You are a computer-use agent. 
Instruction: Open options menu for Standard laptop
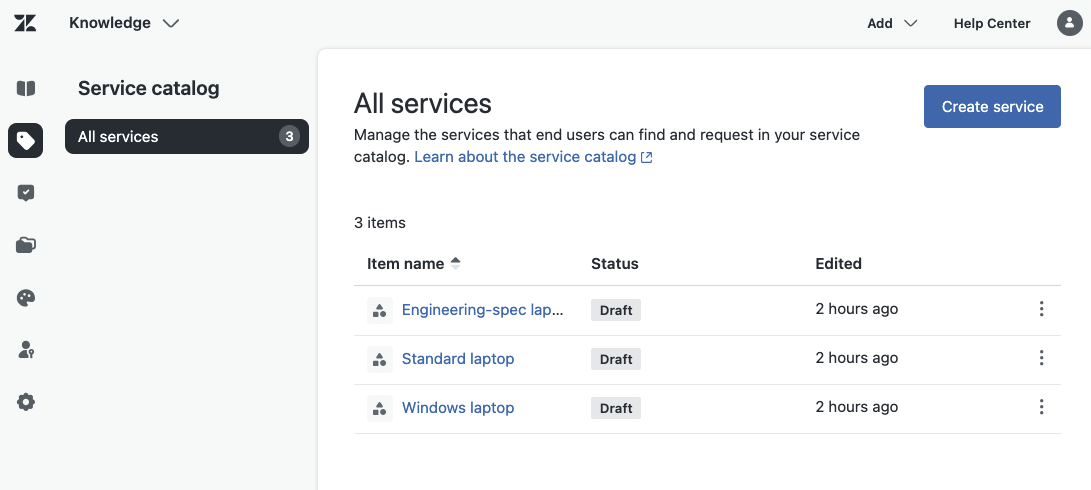pos(1041,358)
